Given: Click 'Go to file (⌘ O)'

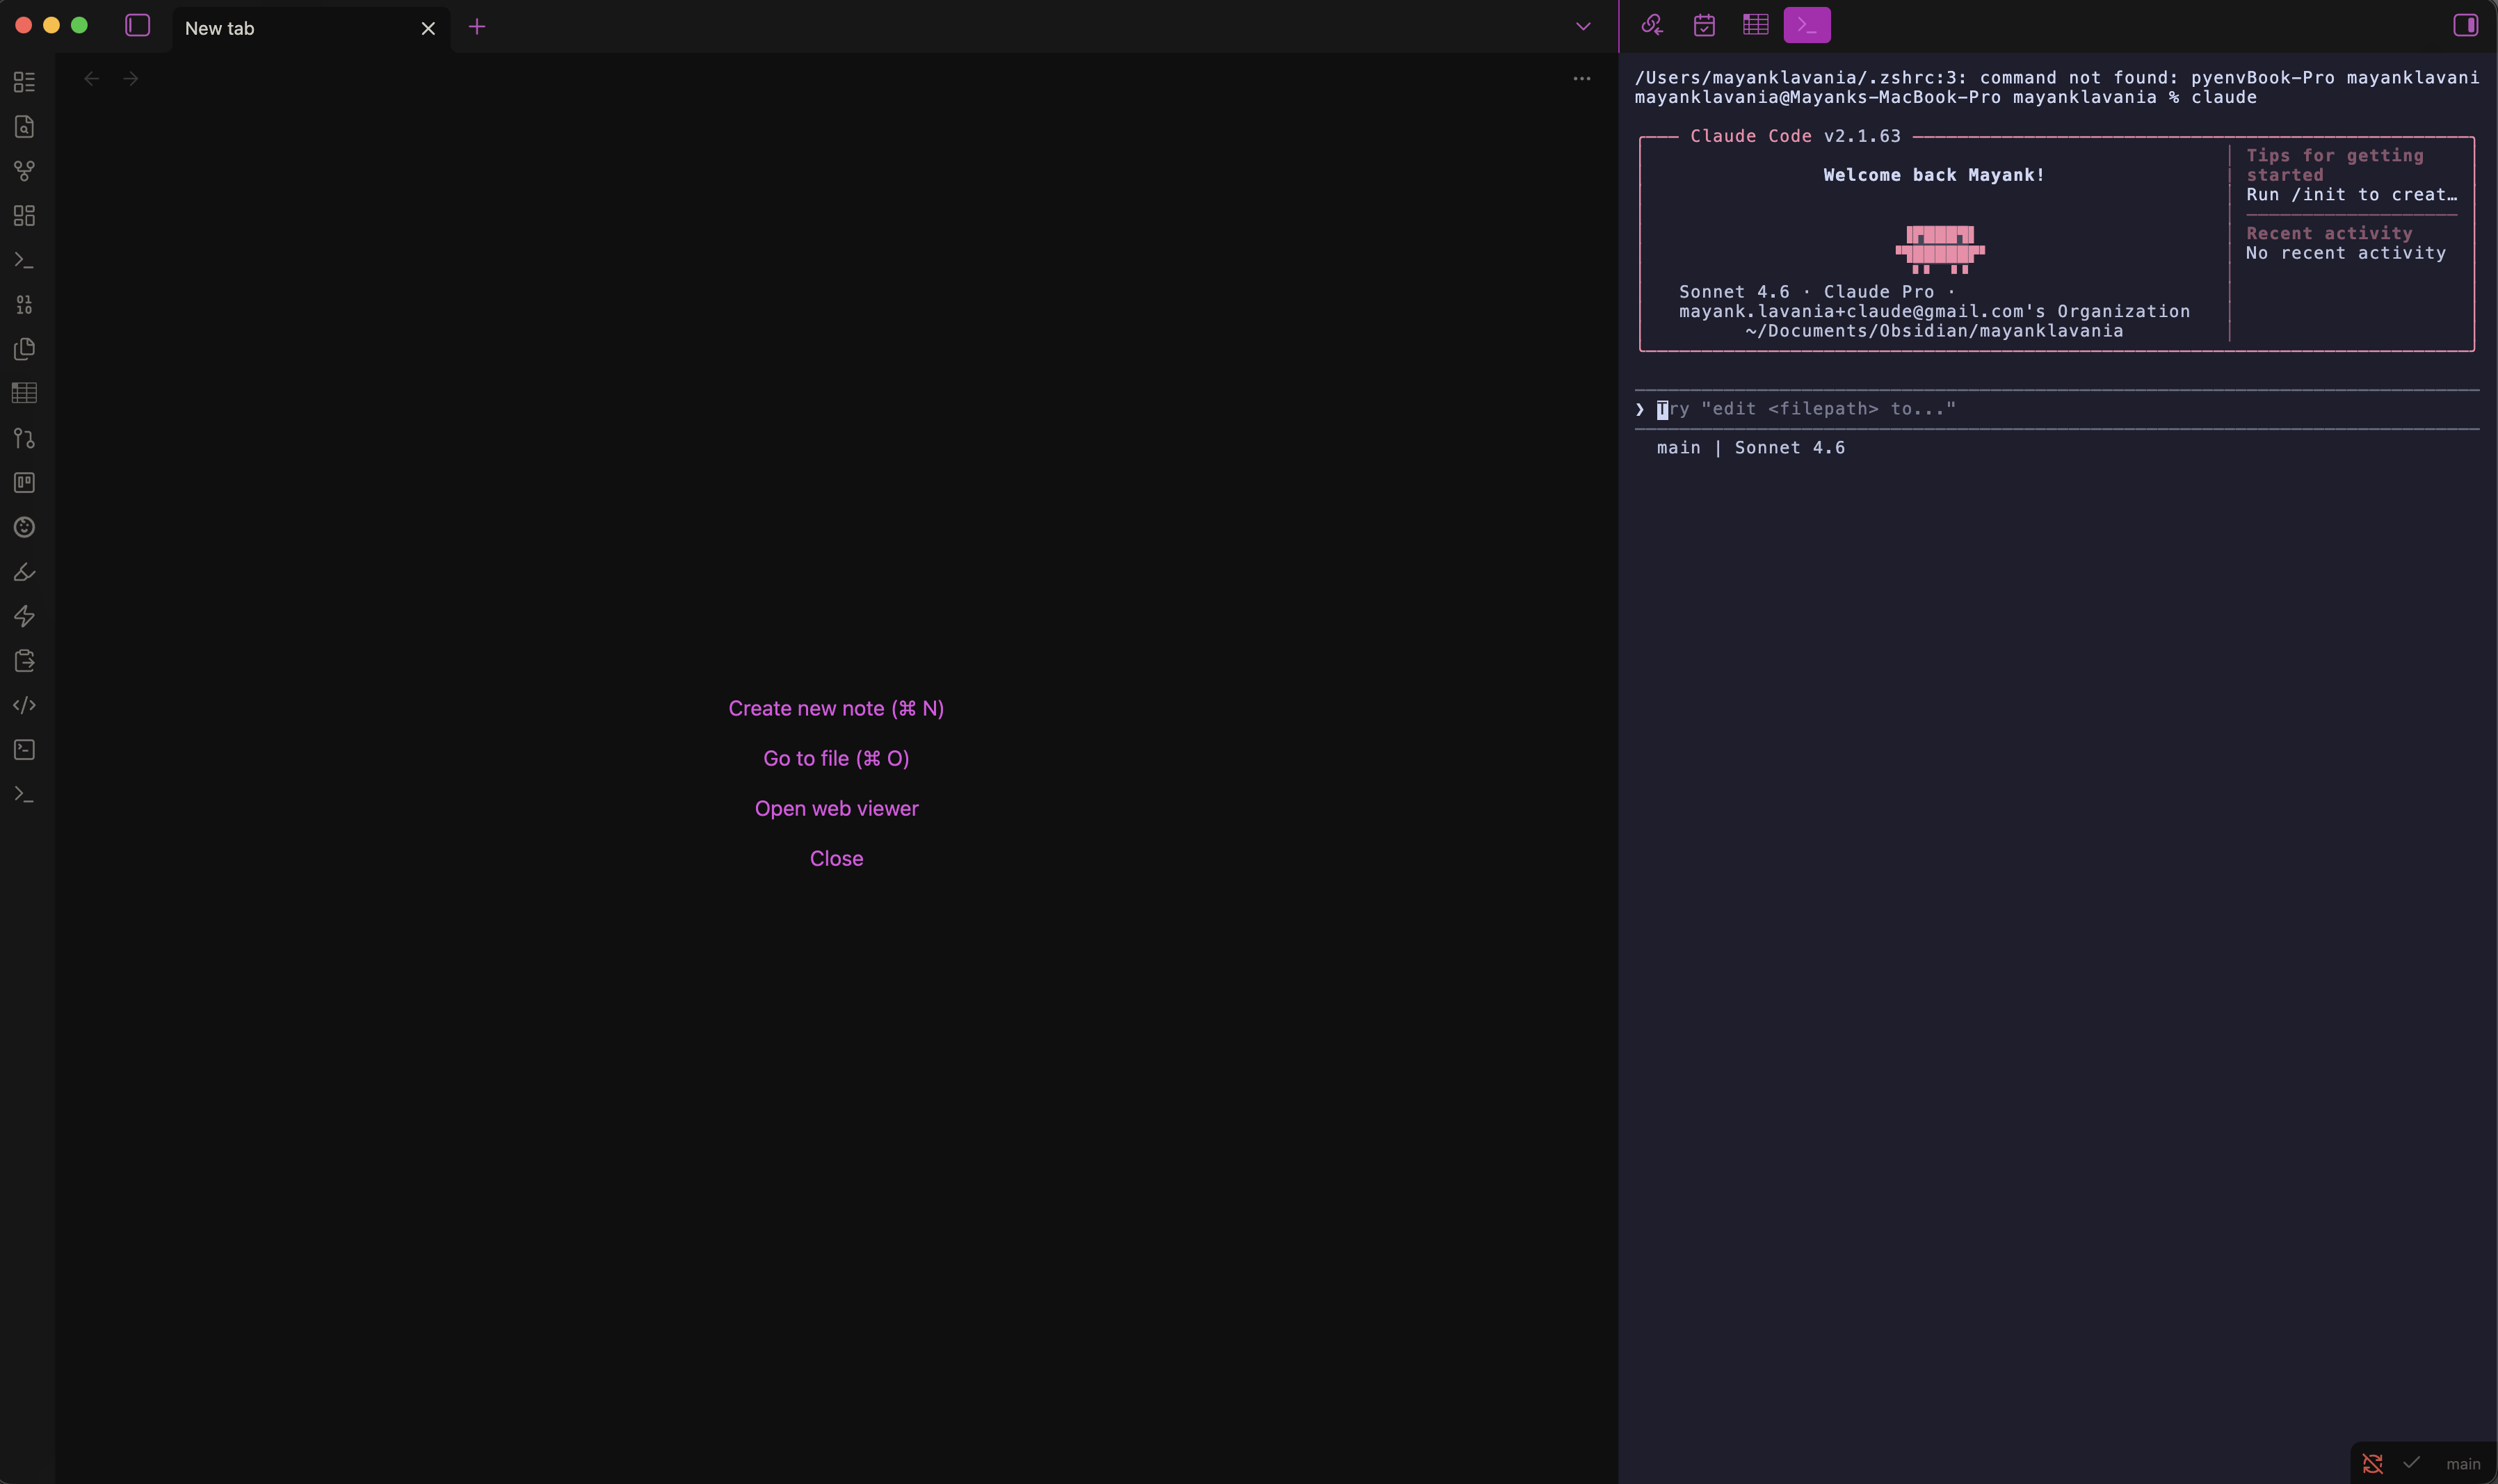Looking at the screenshot, I should (836, 758).
